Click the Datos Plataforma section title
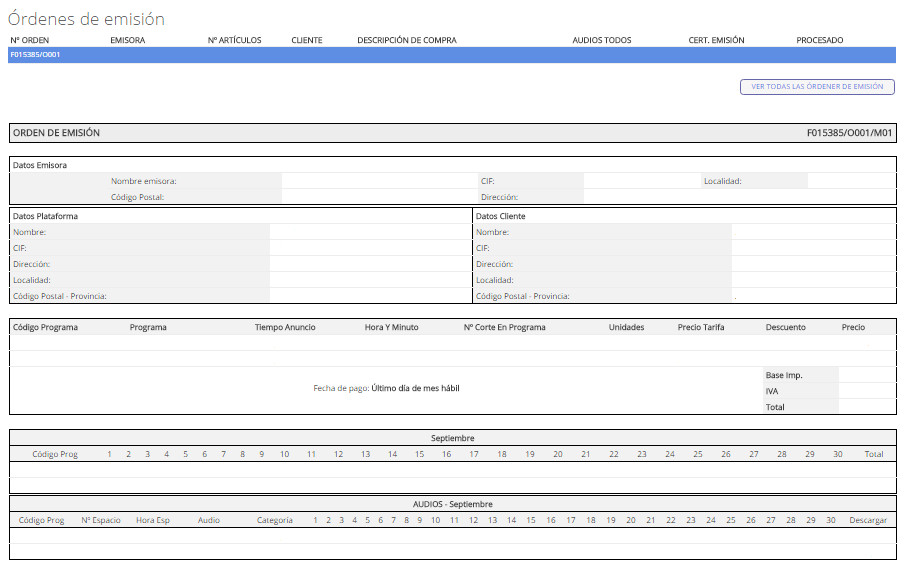Screen dimensions: 914x577 click(x=45, y=216)
